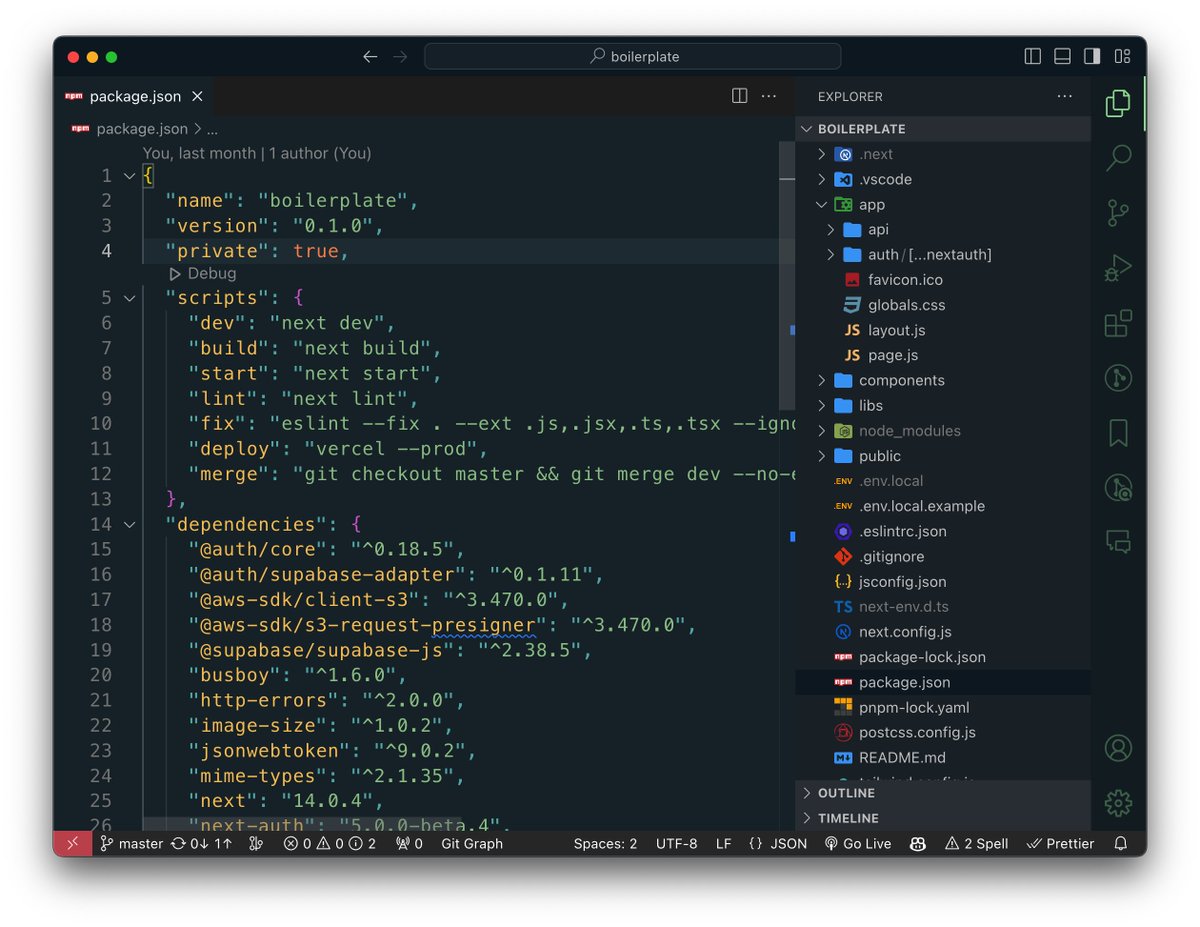The height and width of the screenshot is (927, 1200).
Task: Click the editor vertical scrollbar
Action: tap(788, 275)
